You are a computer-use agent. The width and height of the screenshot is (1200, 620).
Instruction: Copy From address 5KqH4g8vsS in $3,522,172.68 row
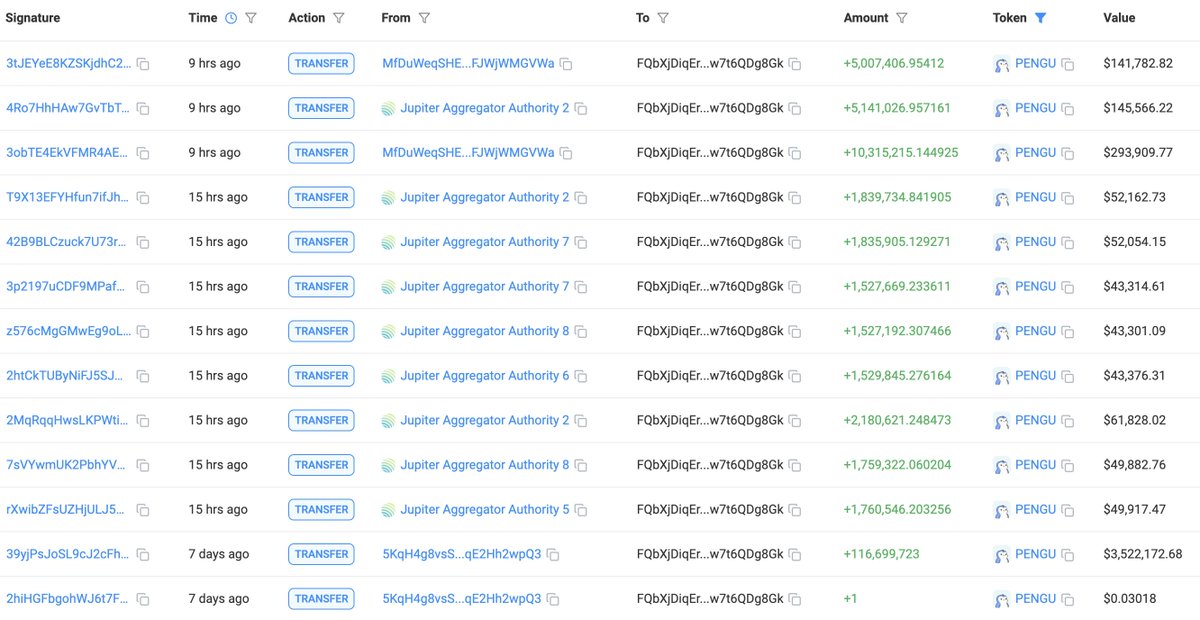pyautogui.click(x=553, y=554)
